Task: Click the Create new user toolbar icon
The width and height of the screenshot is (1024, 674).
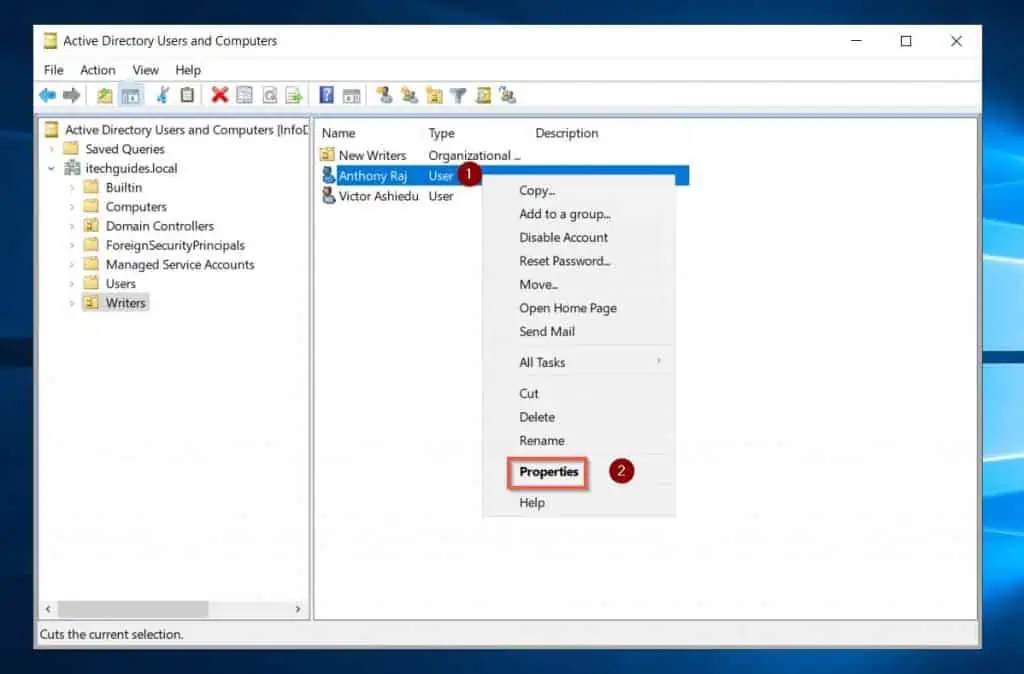Action: [384, 95]
